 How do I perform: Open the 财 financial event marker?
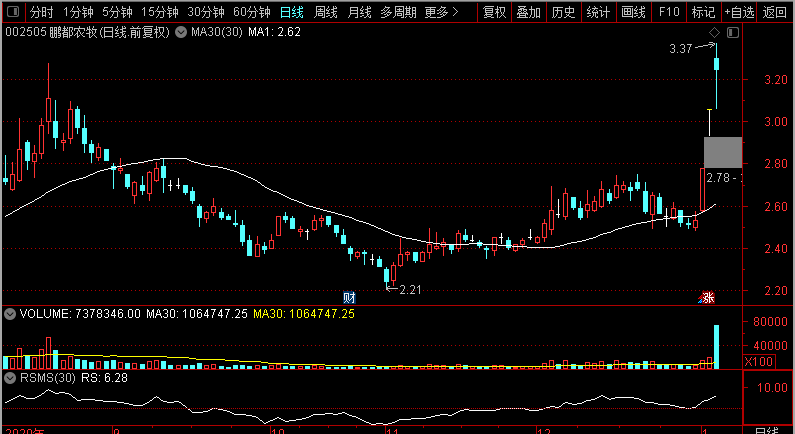pyautogui.click(x=350, y=296)
